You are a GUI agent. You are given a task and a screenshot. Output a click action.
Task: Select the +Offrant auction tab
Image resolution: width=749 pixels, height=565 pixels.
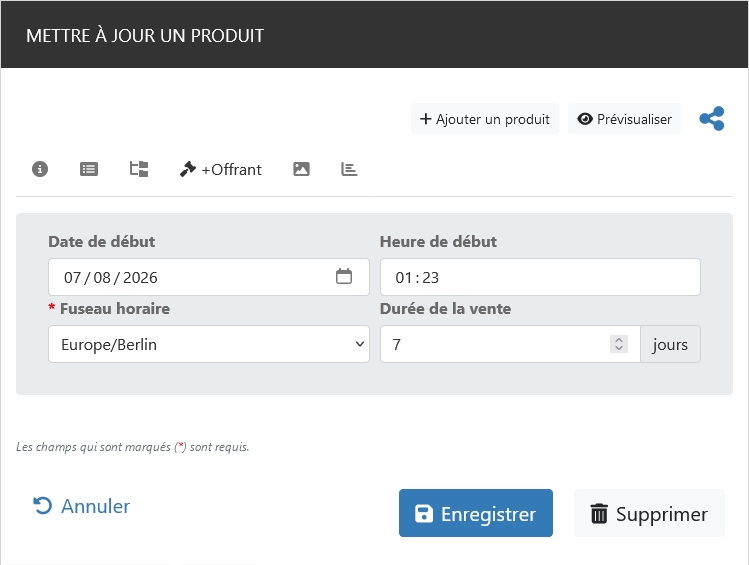point(220,169)
